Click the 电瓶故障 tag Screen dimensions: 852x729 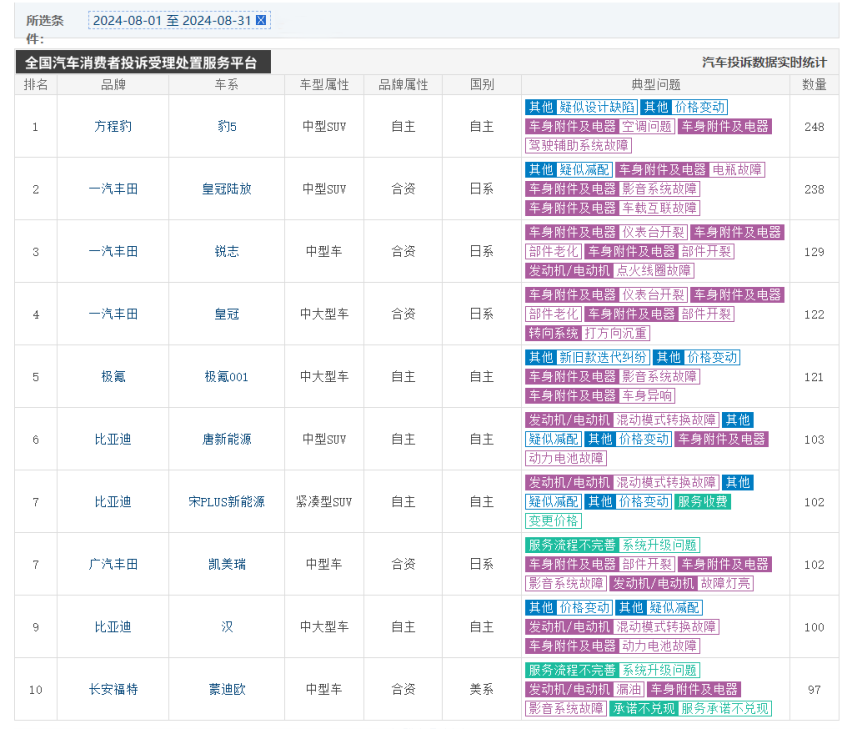click(x=737, y=169)
